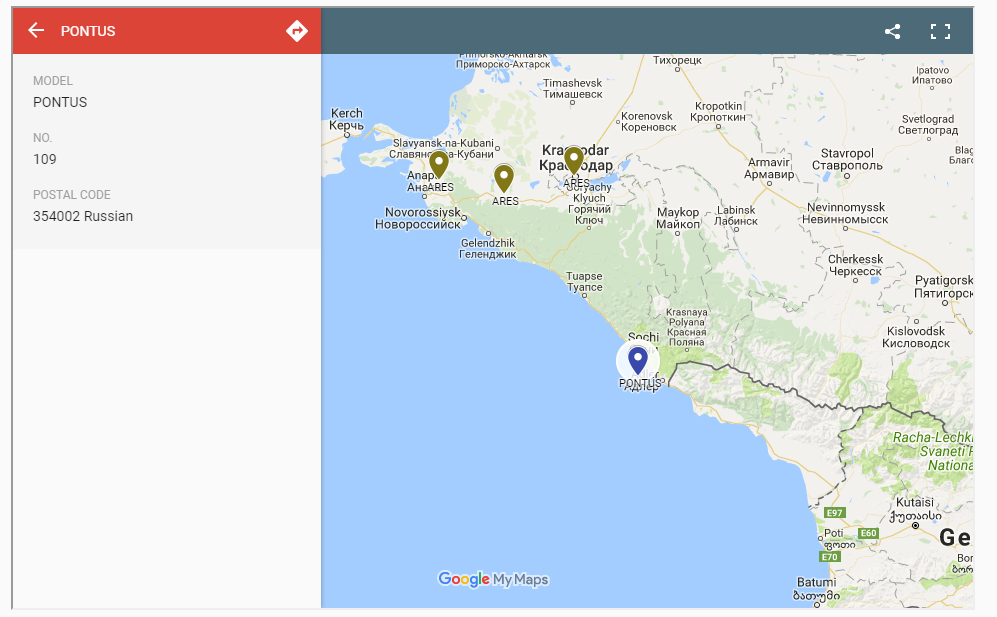997x617 pixels.
Task: Click the number 109 value
Action: point(45,159)
